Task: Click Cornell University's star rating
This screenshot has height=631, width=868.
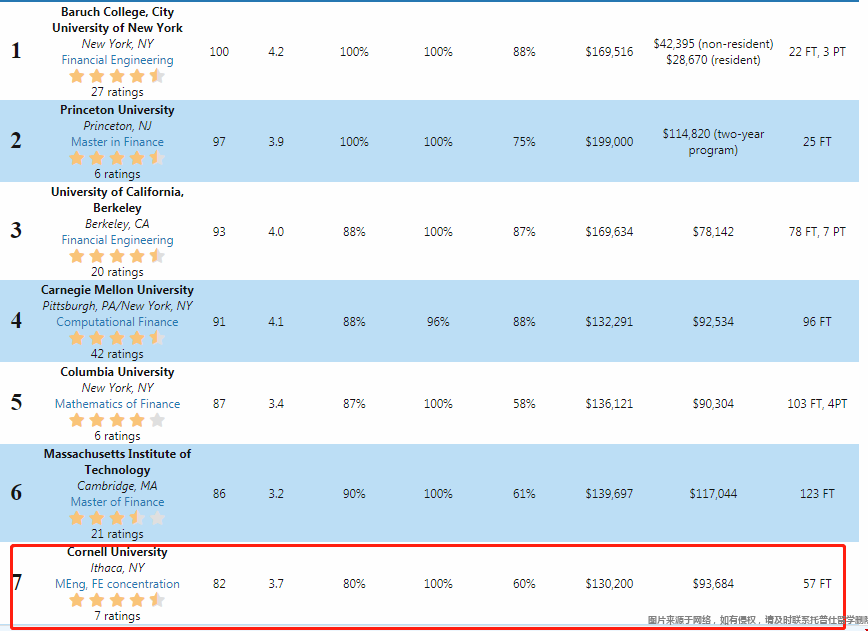Action: [x=117, y=600]
